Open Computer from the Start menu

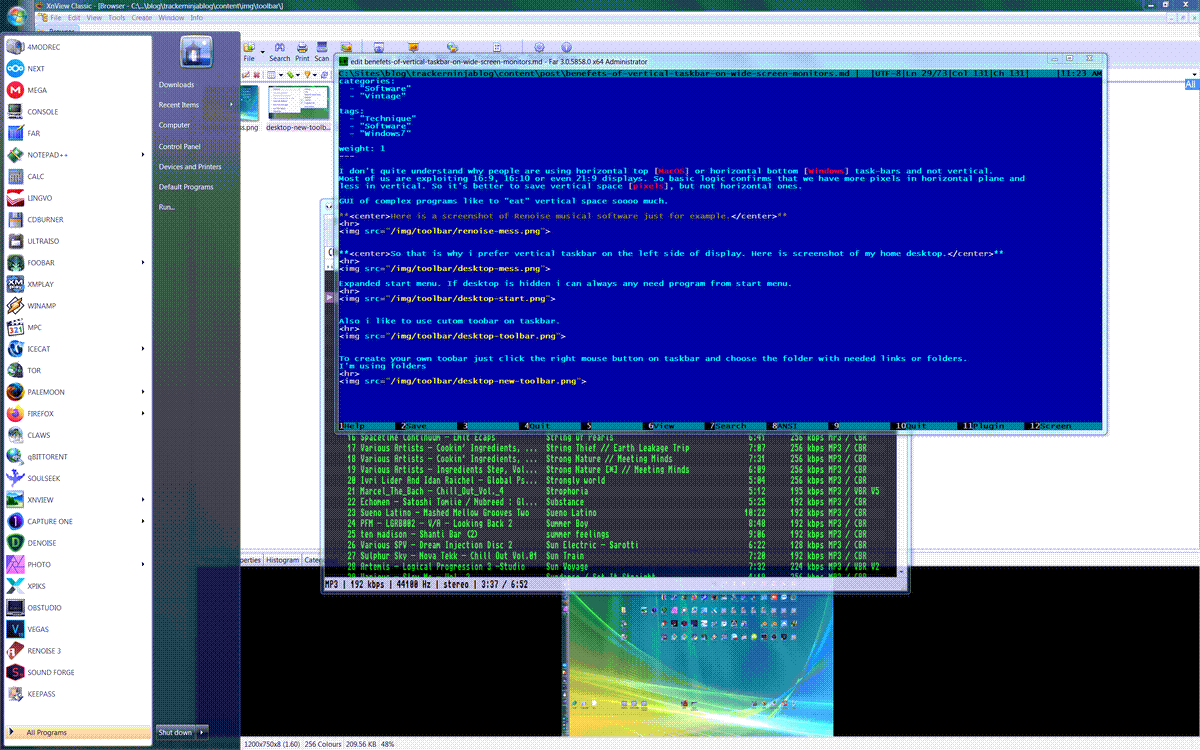point(175,125)
